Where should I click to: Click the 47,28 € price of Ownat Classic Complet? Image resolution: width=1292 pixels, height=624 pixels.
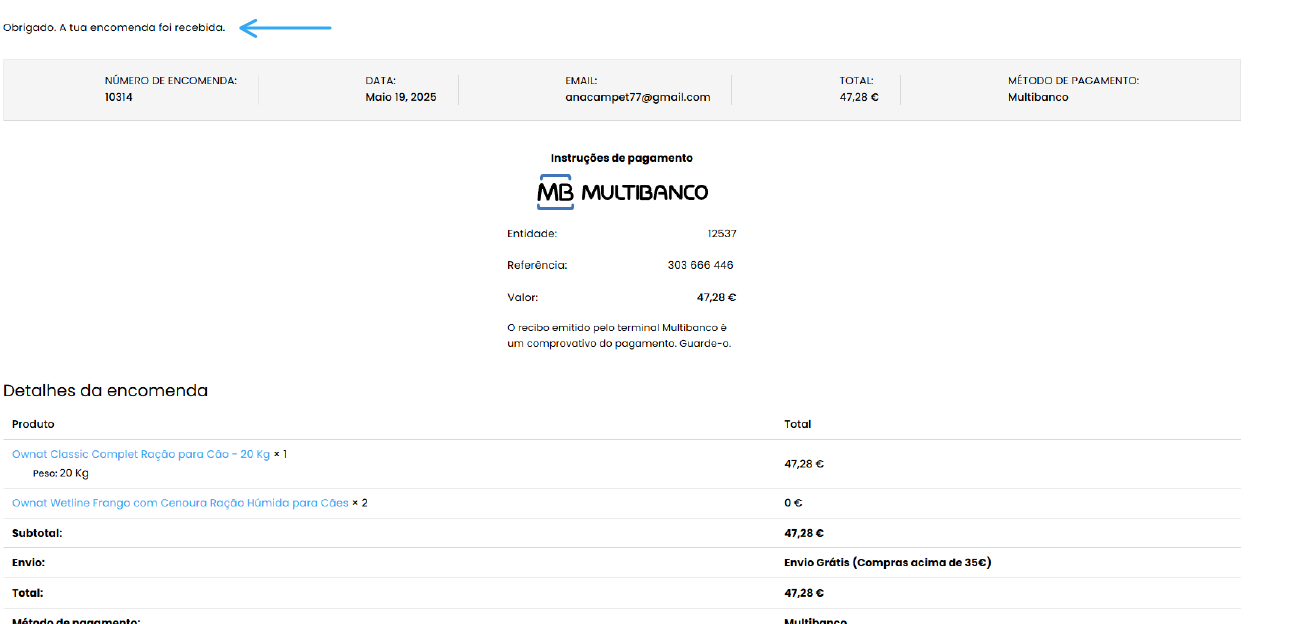(x=804, y=464)
